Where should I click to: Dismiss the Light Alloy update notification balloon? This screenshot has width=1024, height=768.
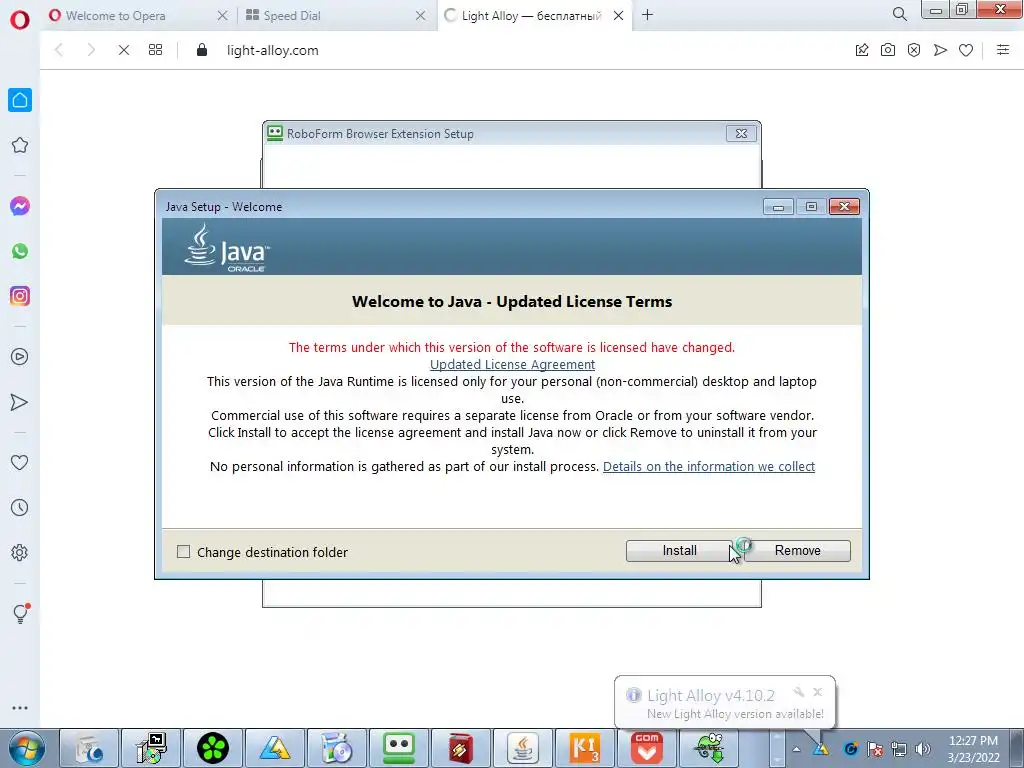click(818, 692)
